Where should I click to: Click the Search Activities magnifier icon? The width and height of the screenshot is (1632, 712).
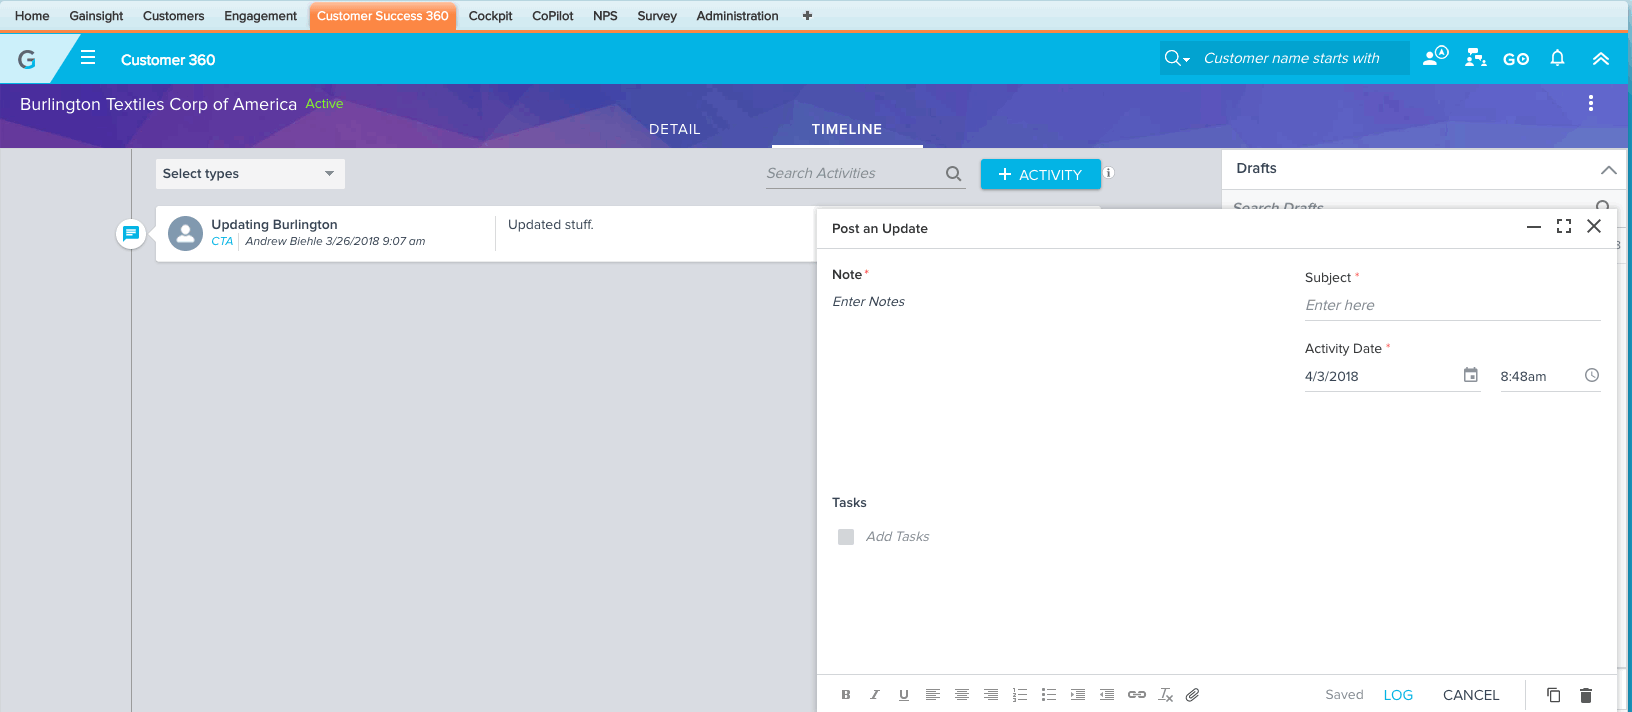[954, 174]
